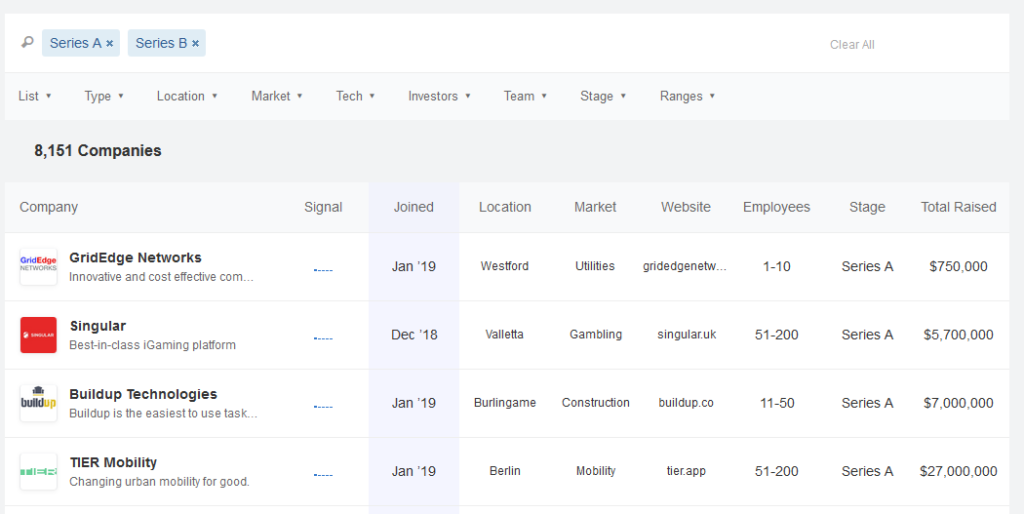Viewport: 1024px width, 514px height.
Task: Visit singular.uk website link
Action: 686,334
